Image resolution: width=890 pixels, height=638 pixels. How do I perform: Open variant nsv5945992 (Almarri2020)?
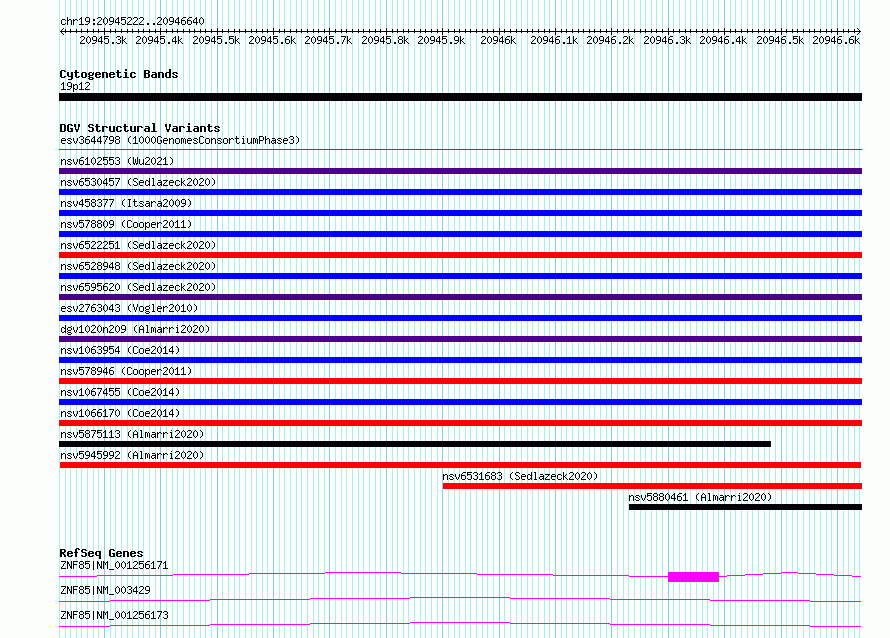(132, 455)
